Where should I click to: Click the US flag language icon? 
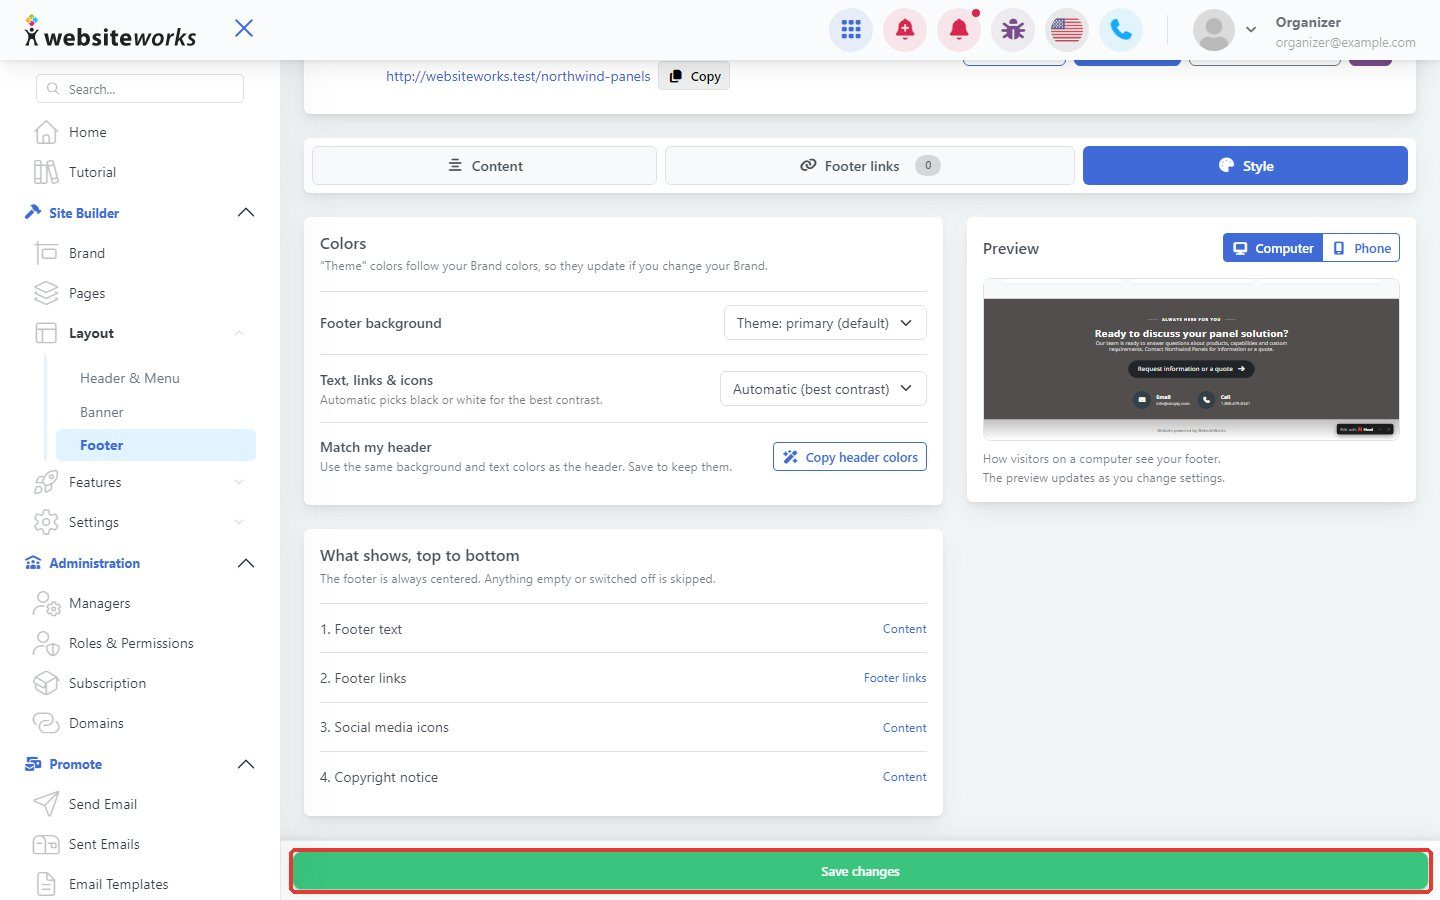point(1067,30)
